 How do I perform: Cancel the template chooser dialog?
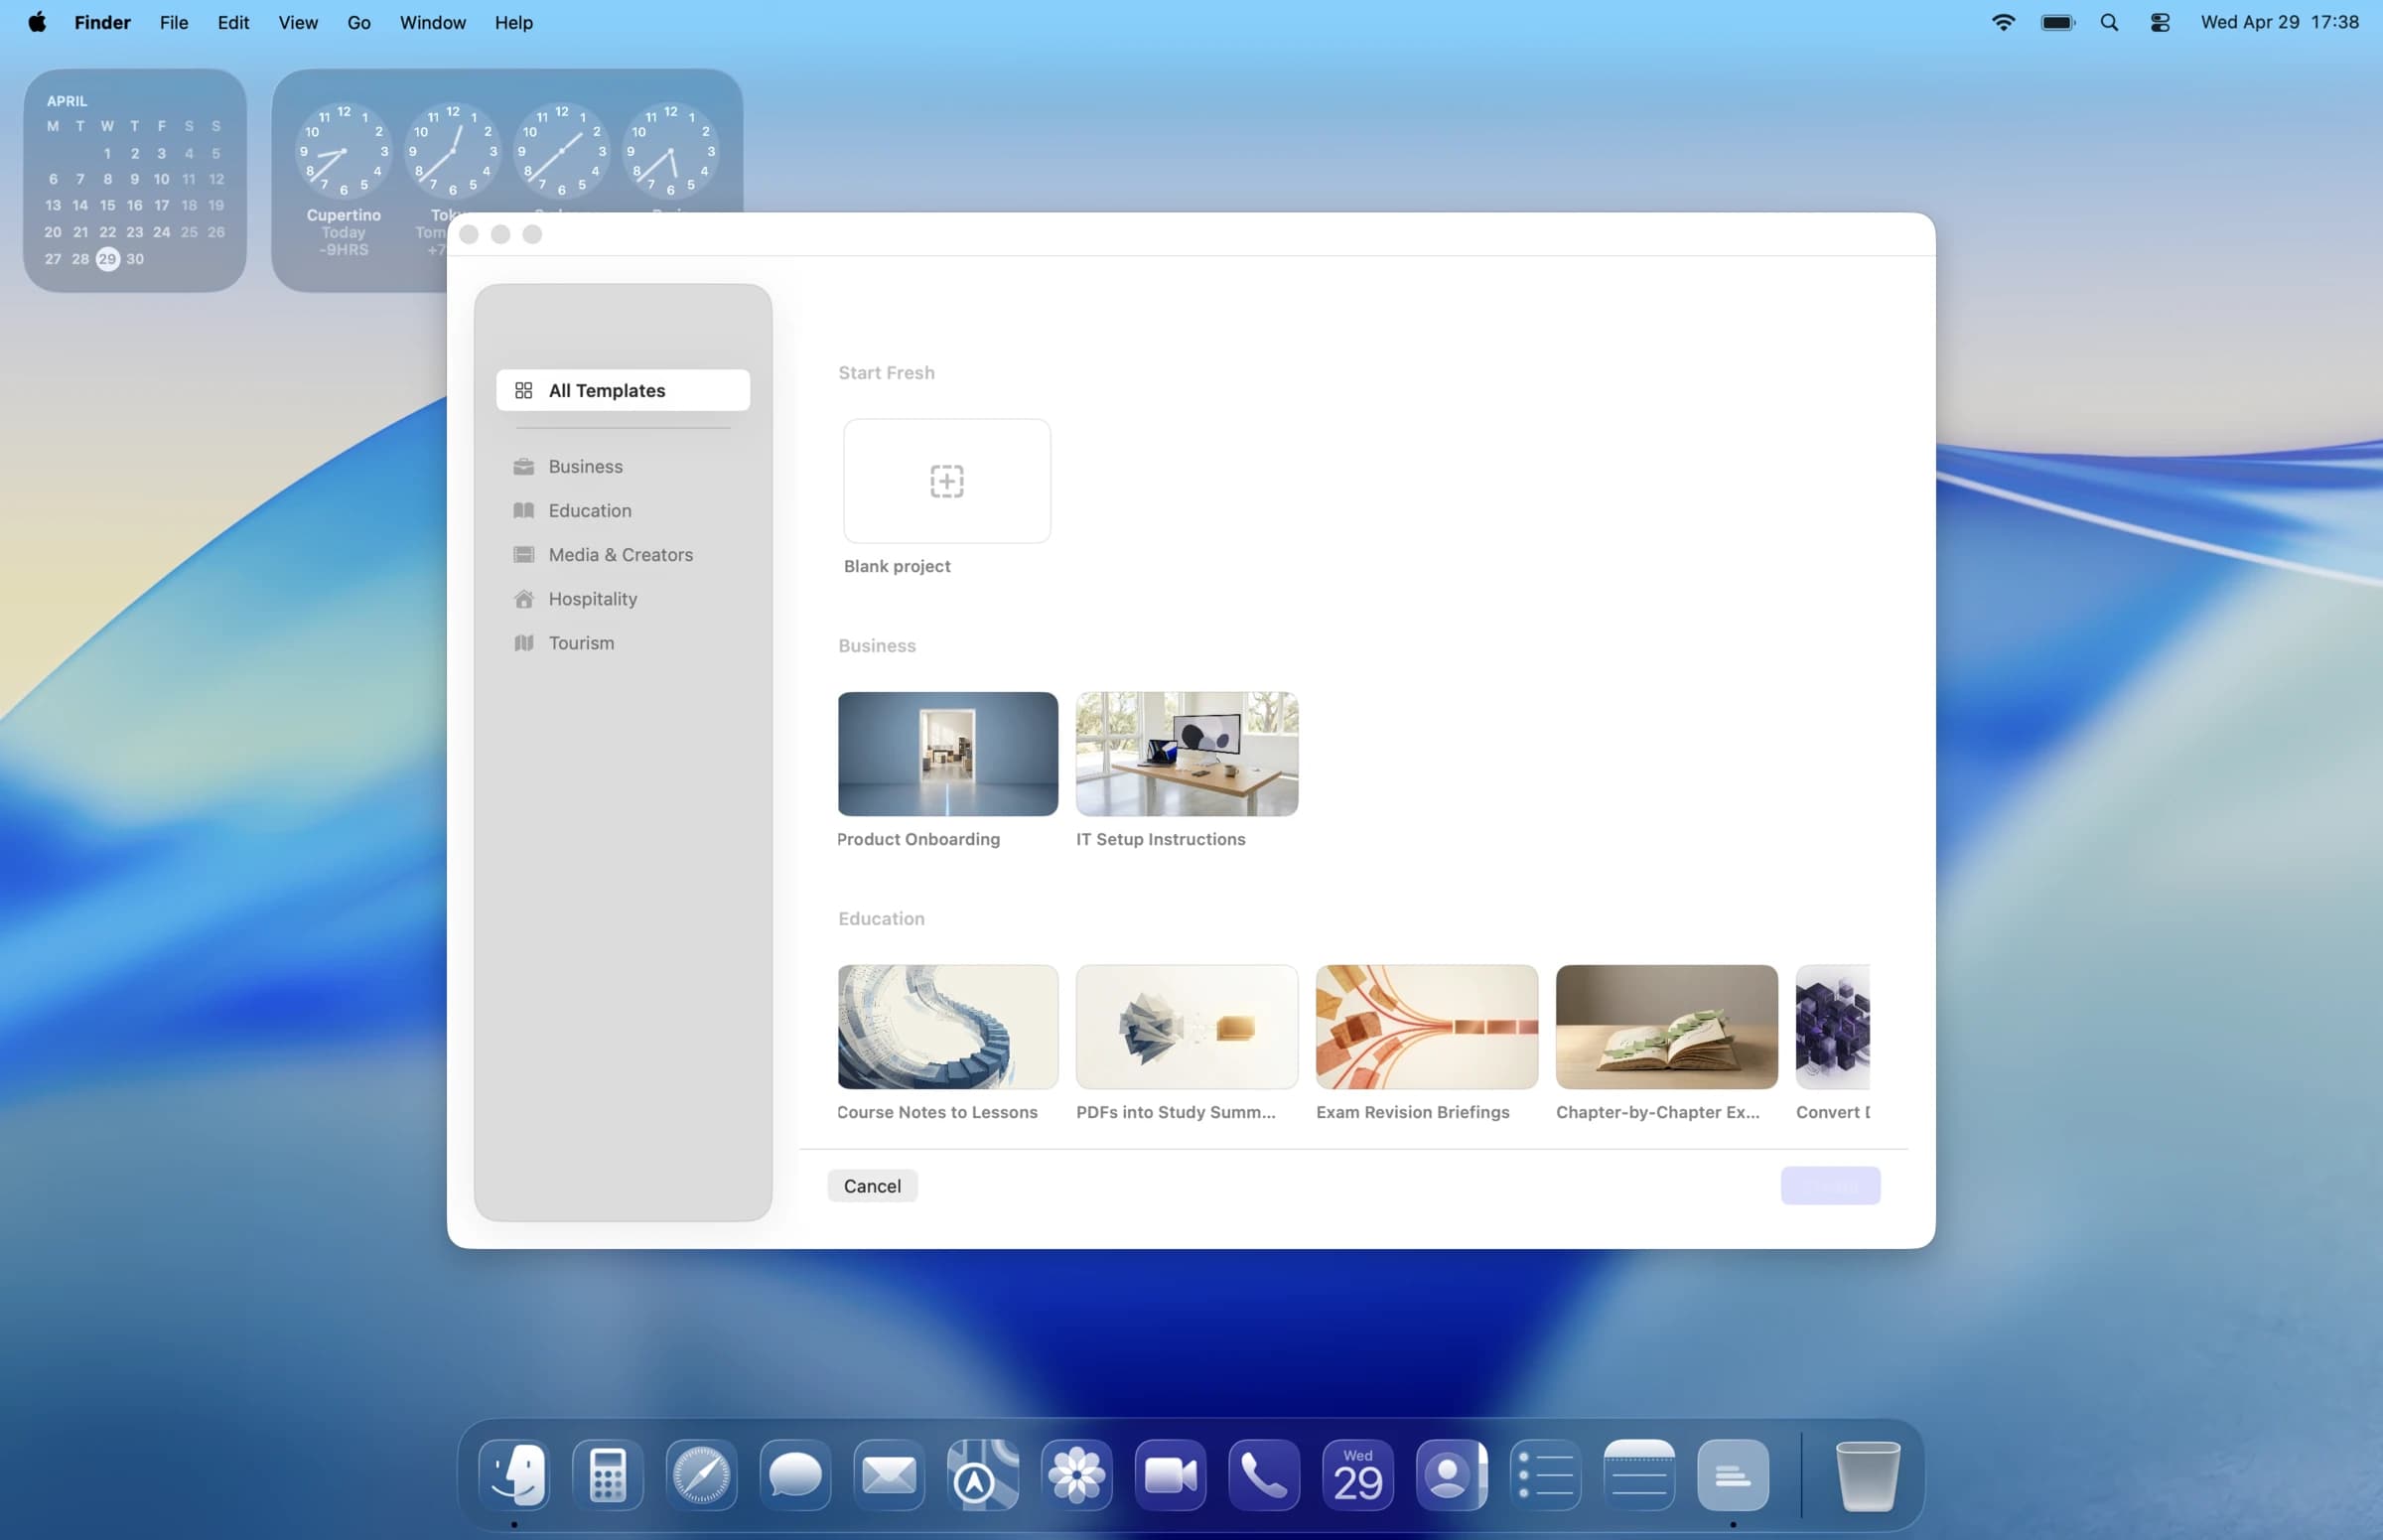coord(872,1185)
